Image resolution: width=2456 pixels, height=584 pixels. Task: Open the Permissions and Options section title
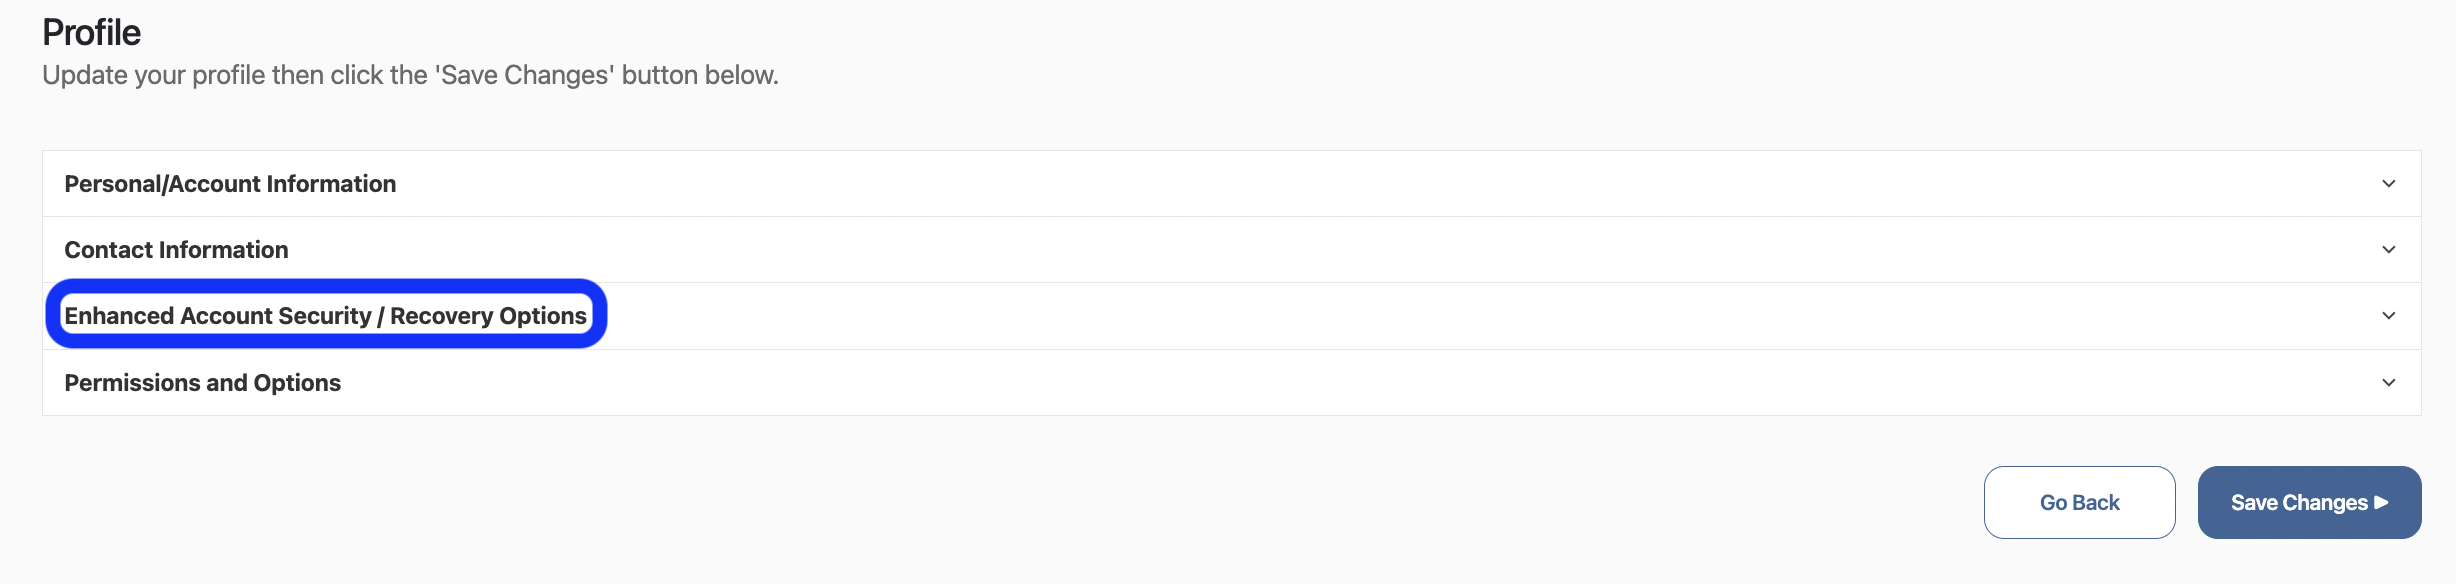(x=202, y=383)
